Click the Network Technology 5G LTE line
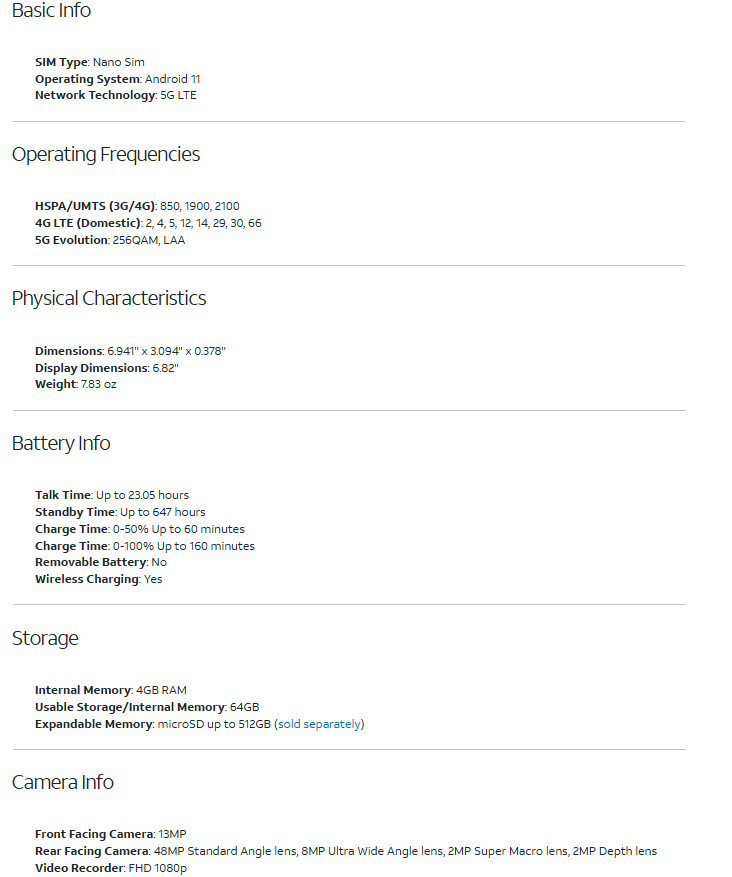This screenshot has width=732, height=877. (x=116, y=95)
